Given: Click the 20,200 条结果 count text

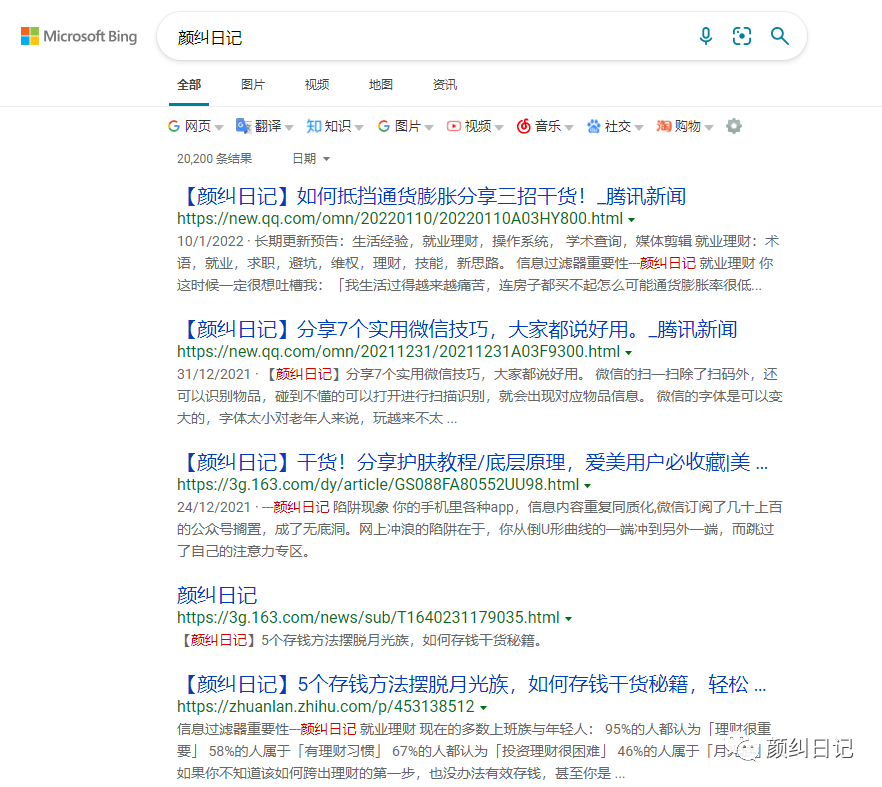Looking at the screenshot, I should (x=214, y=159).
